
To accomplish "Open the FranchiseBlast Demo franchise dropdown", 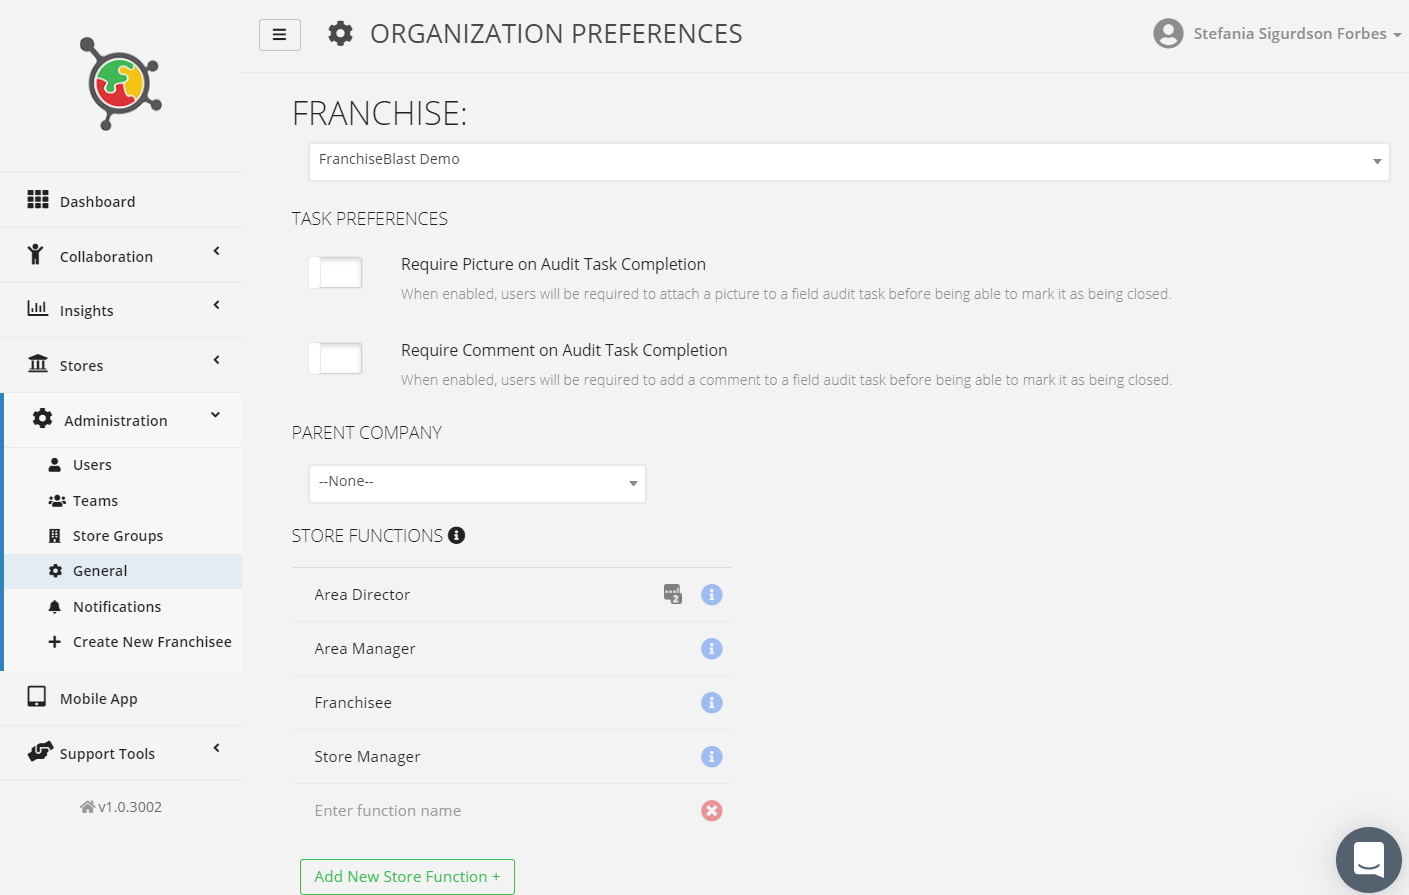I will click(x=849, y=161).
